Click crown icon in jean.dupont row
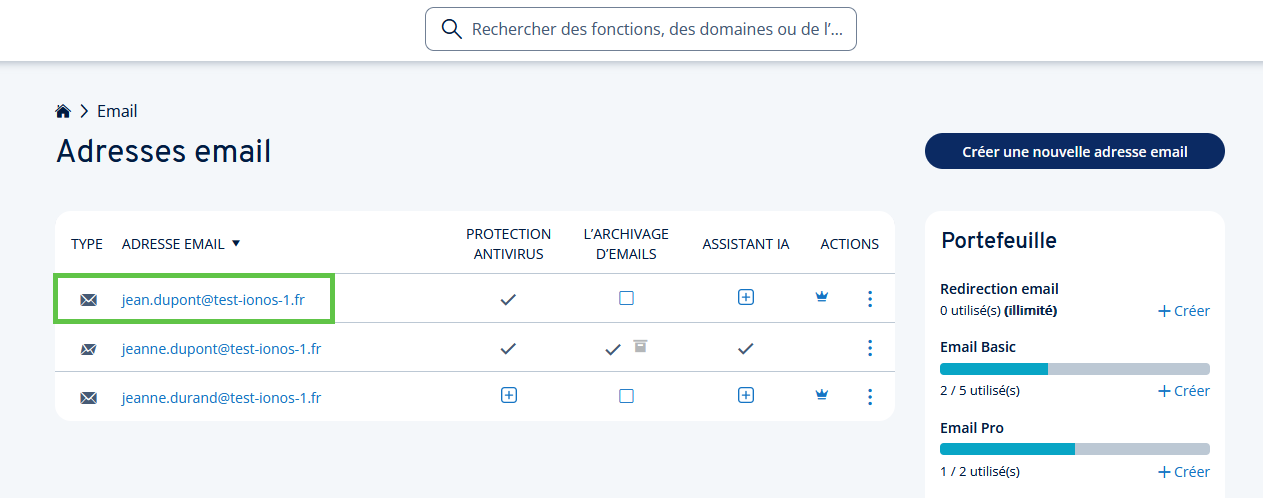The width and height of the screenshot is (1263, 498). click(x=822, y=297)
